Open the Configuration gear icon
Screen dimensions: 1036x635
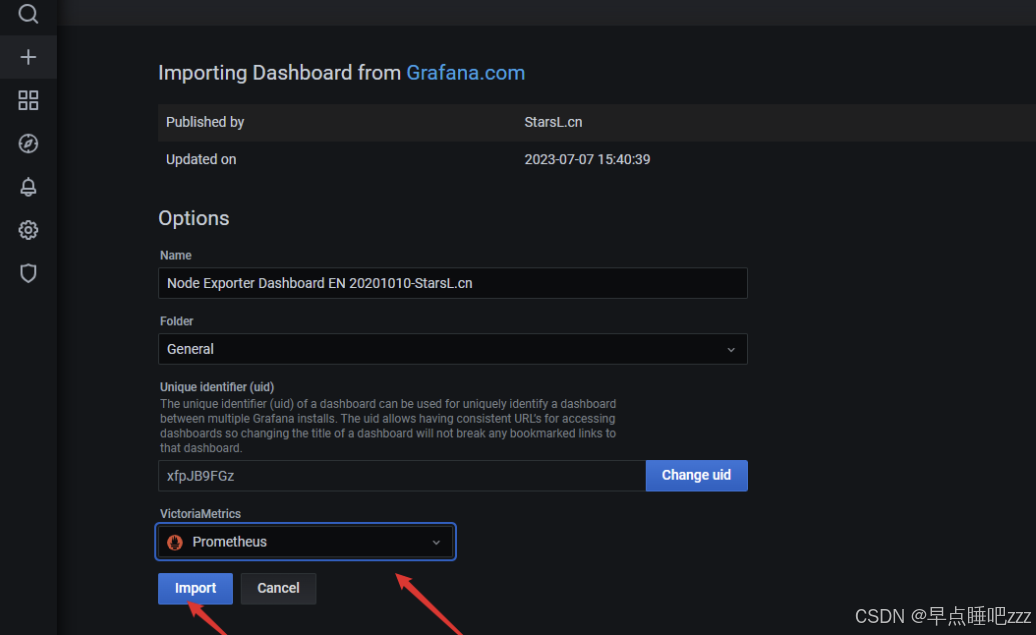(28, 230)
